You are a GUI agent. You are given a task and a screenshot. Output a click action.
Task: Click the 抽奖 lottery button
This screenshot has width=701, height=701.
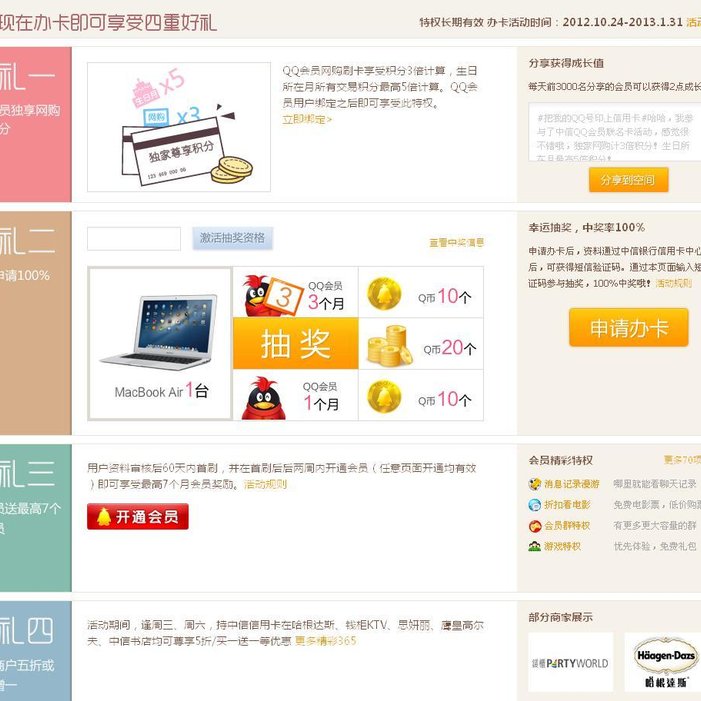296,343
